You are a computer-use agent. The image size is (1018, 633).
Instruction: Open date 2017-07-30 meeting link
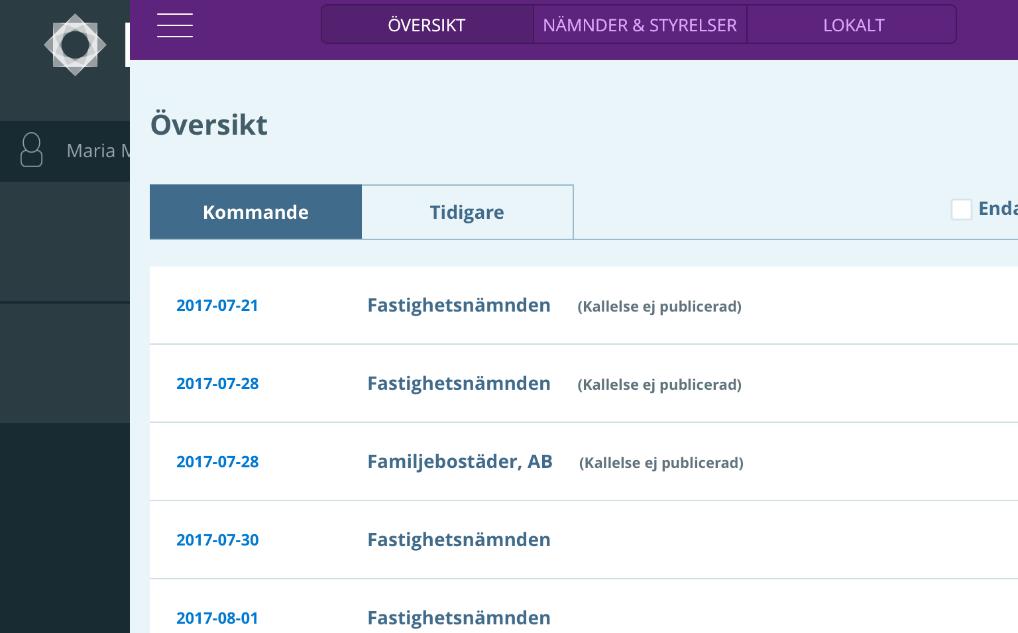coord(217,540)
